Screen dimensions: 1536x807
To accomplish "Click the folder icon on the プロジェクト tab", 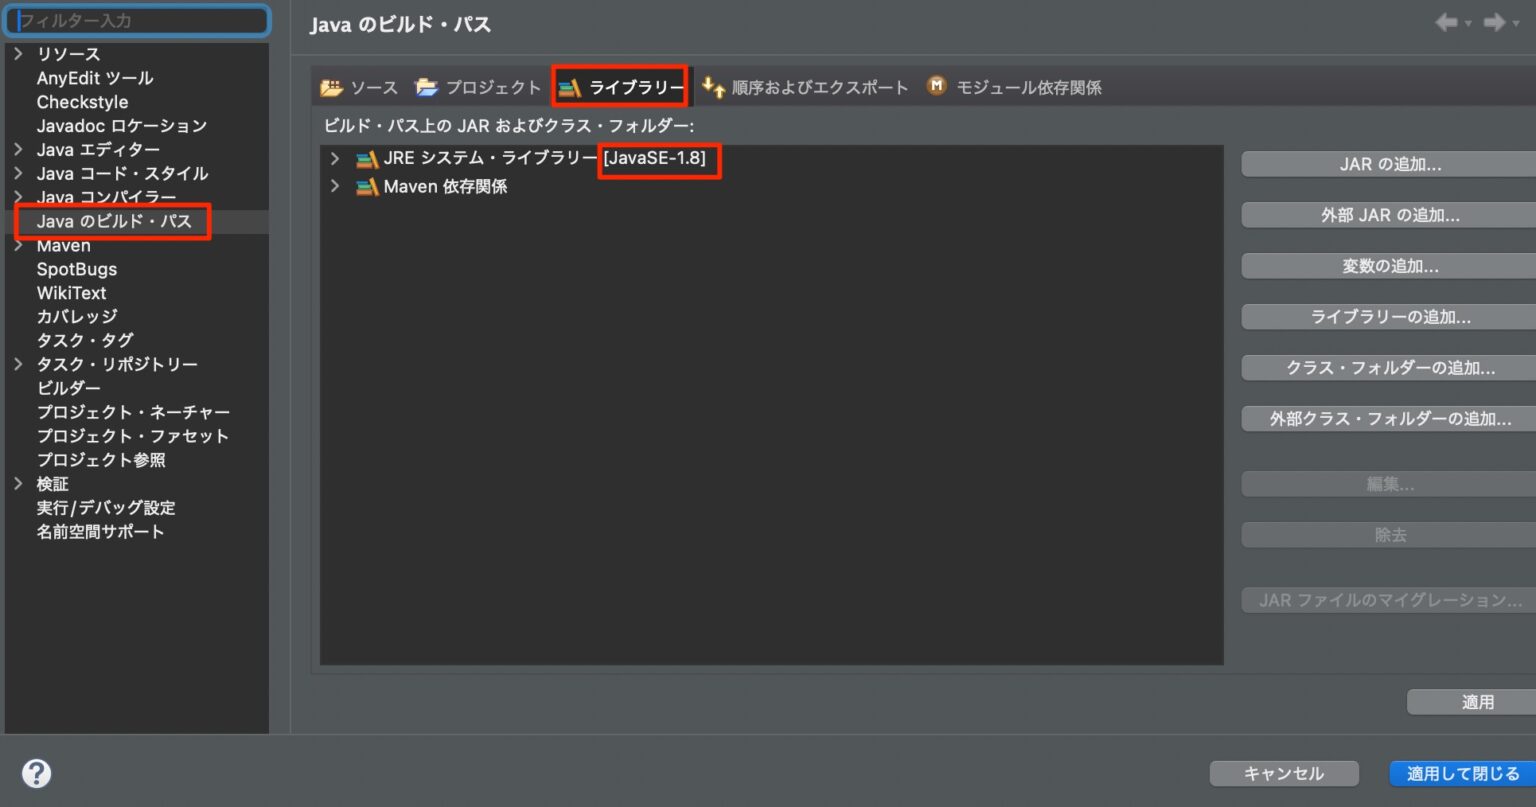I will click(x=427, y=86).
